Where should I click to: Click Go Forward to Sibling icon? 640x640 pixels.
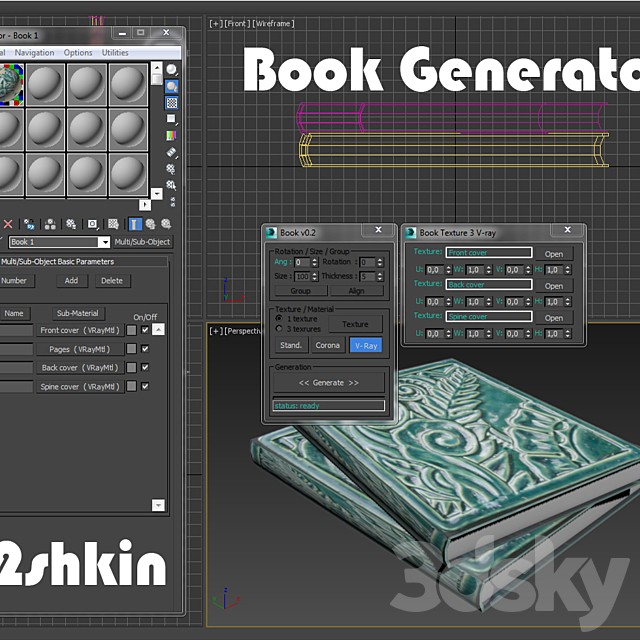(x=166, y=224)
